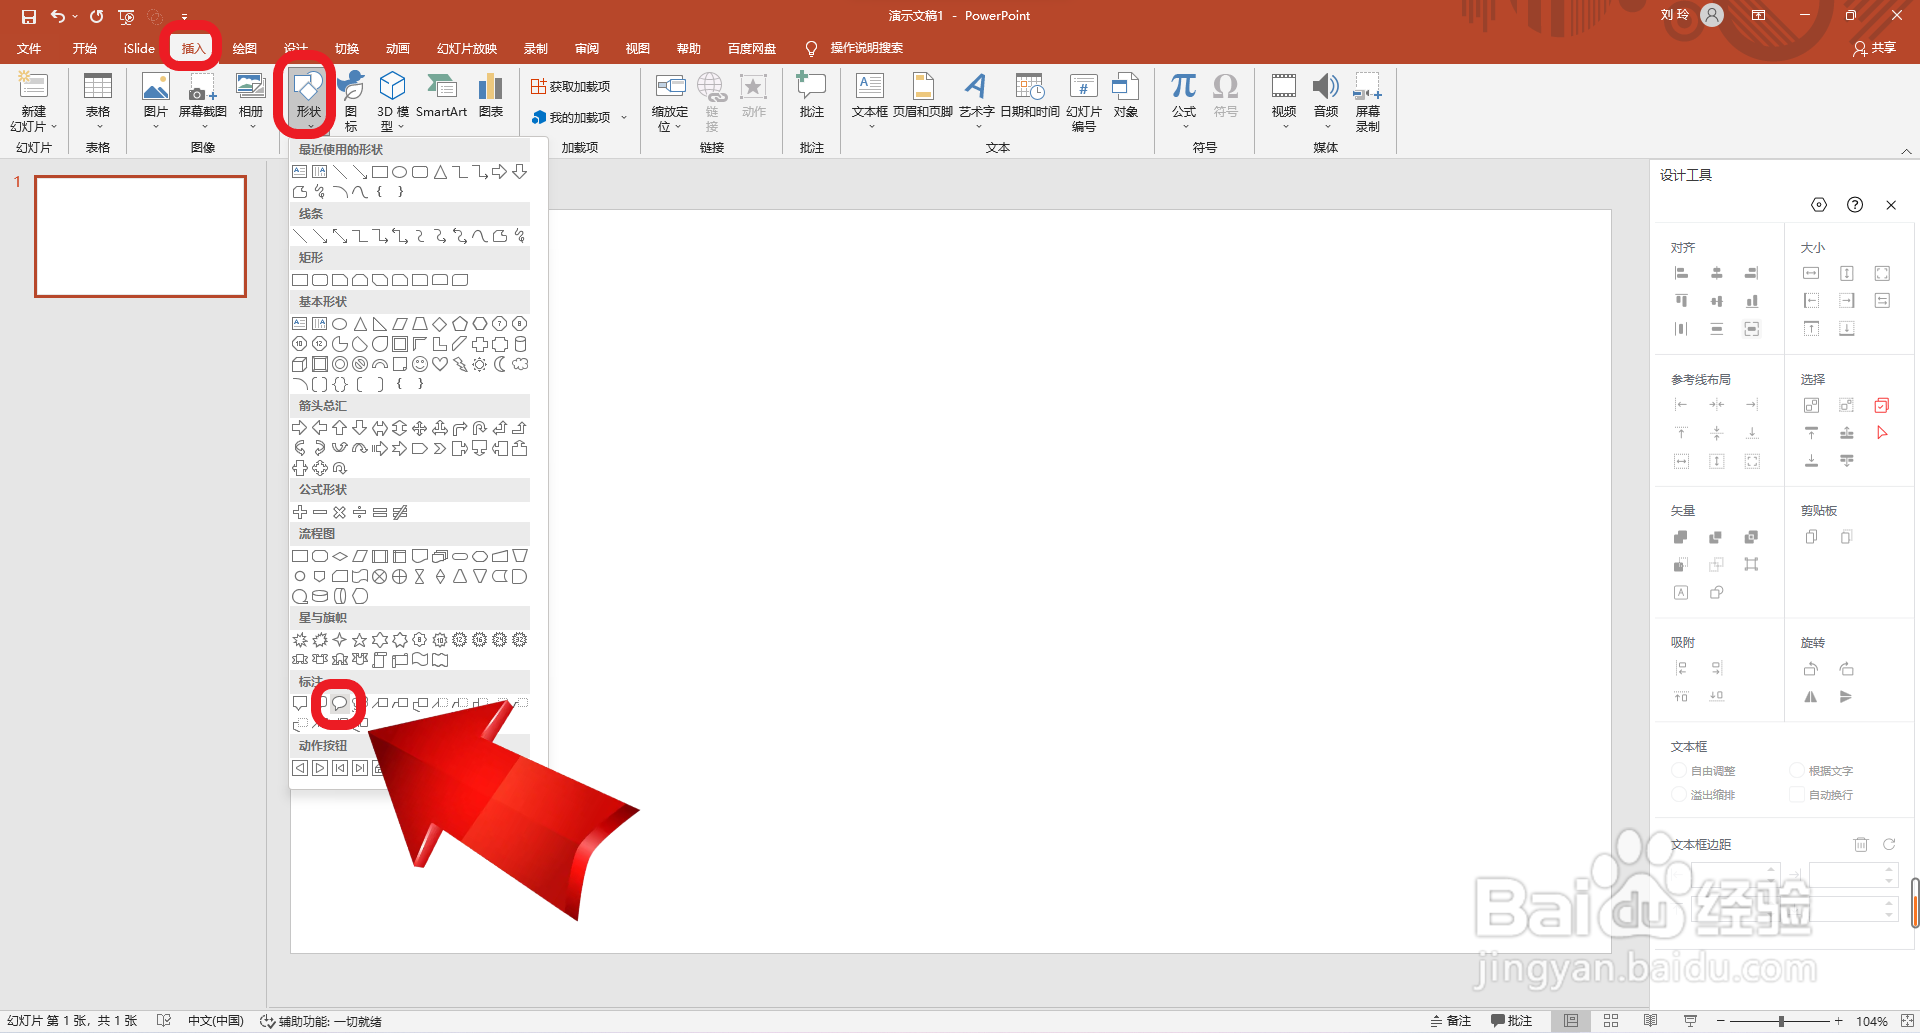
Task: Click 获取加载项 get add-ins
Action: tap(571, 86)
